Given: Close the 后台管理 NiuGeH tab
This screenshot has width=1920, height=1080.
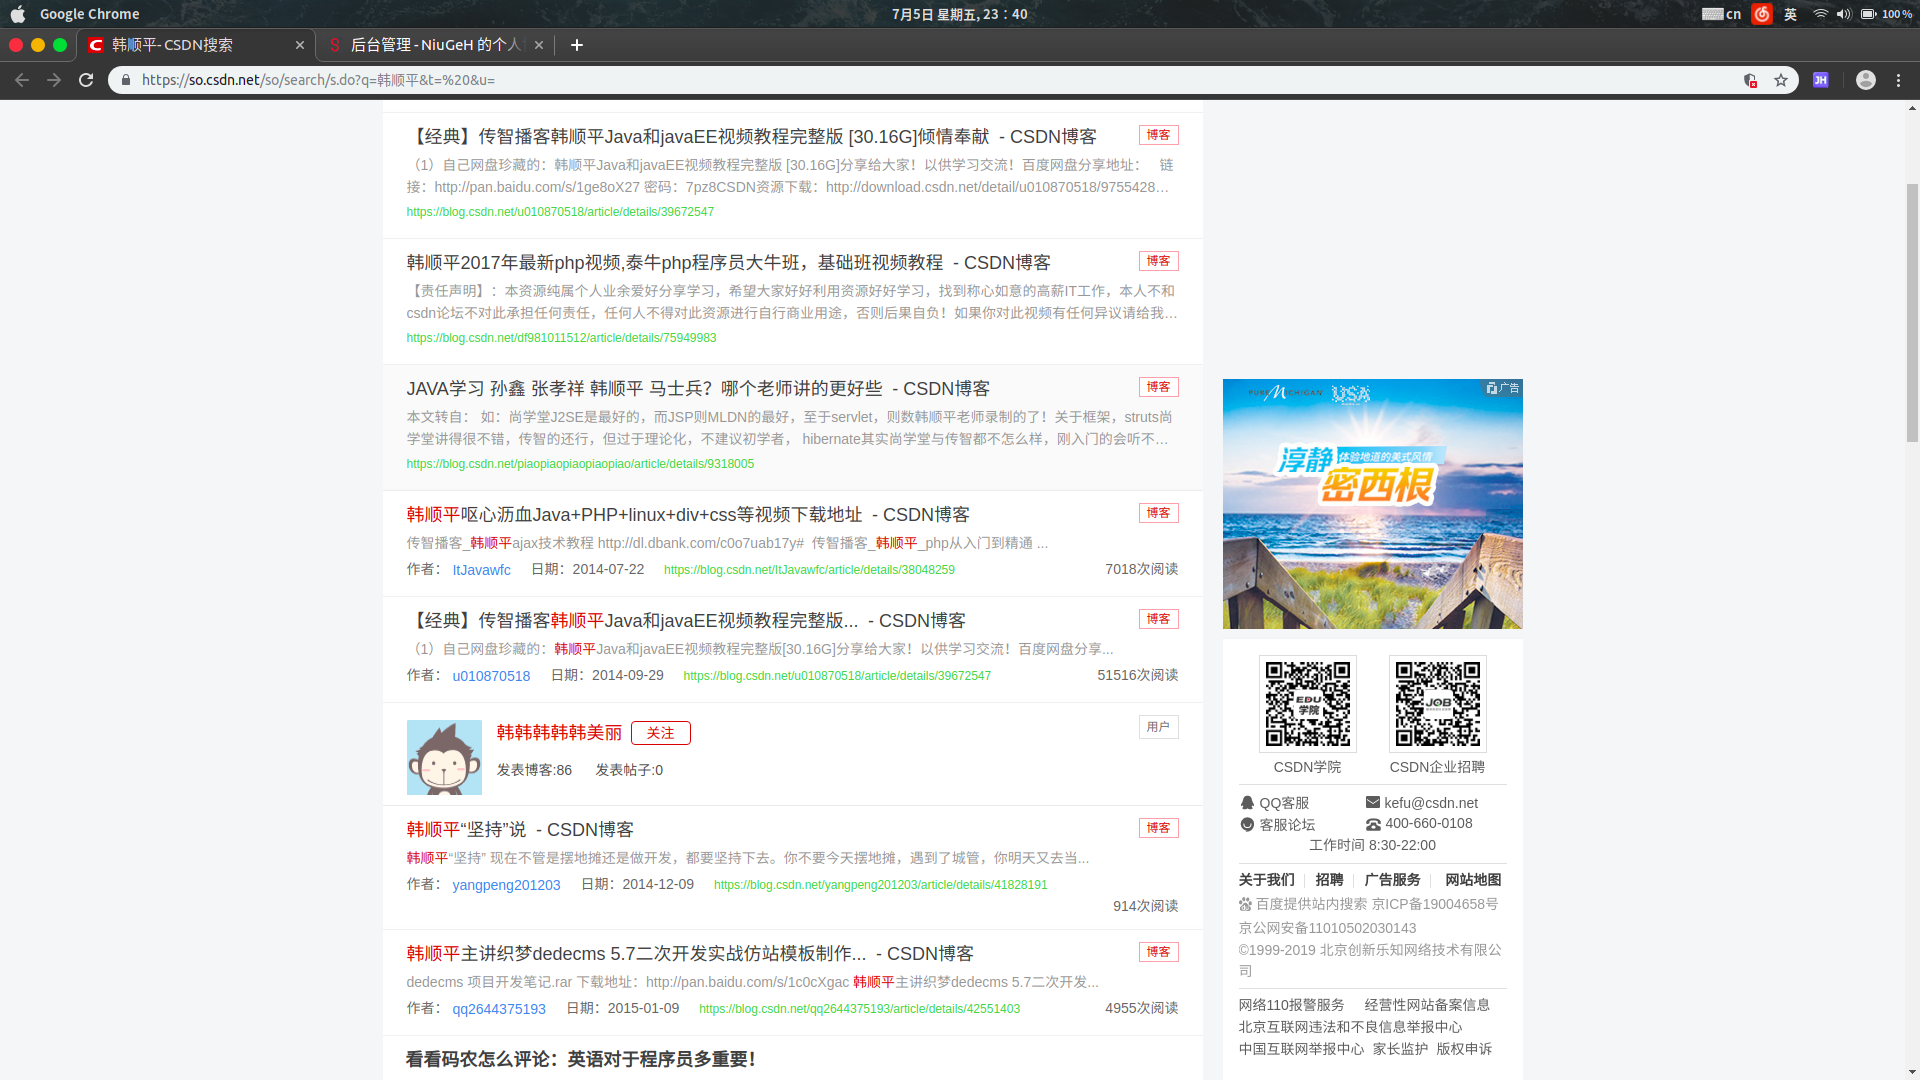Looking at the screenshot, I should coord(539,45).
